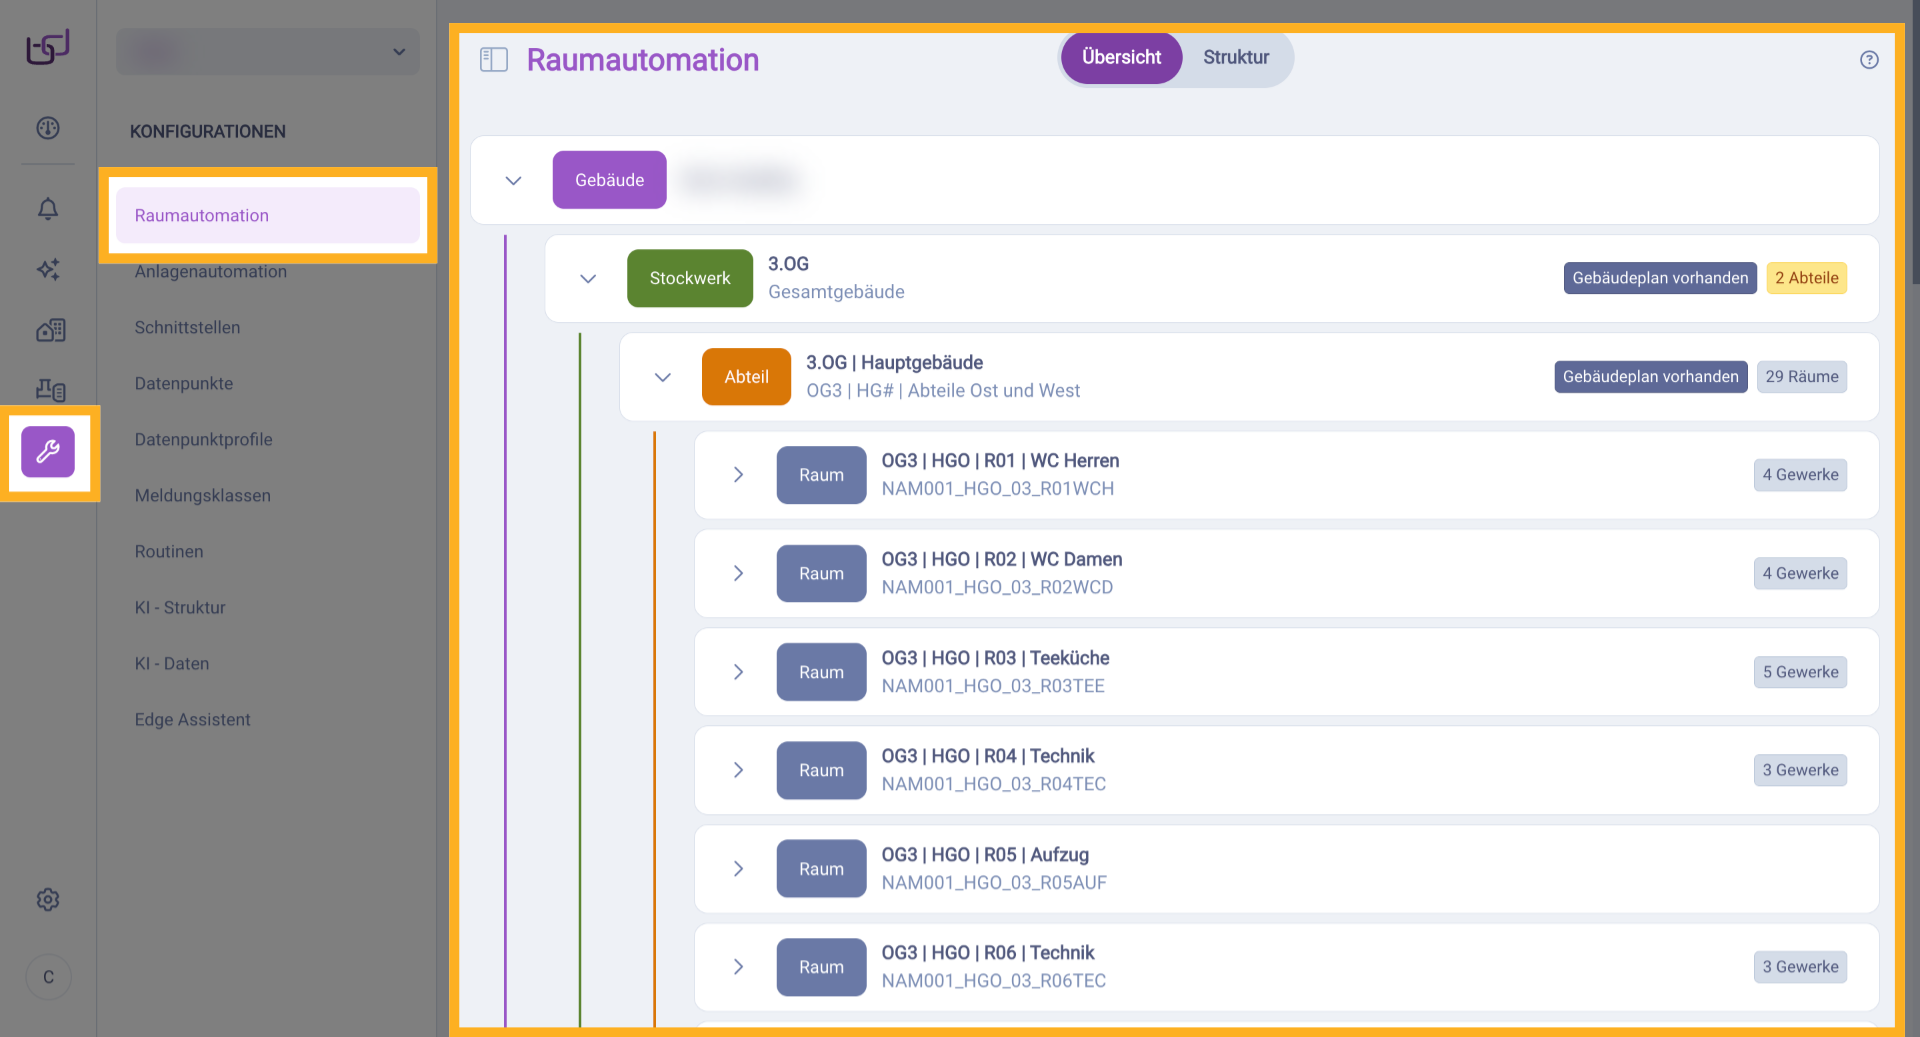Open the dashboard gauge icon in sidebar
Screen dimensions: 1920x1037
(x=48, y=128)
